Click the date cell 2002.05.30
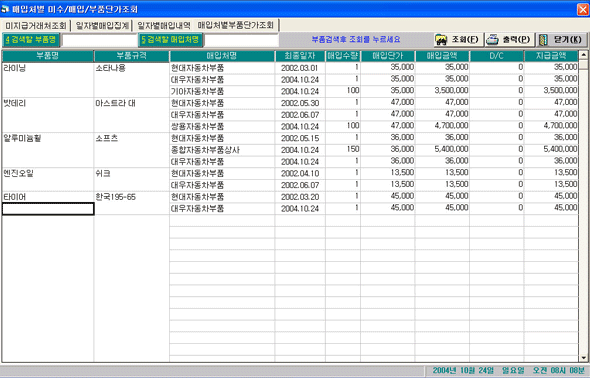The height and width of the screenshot is (378, 590). click(x=300, y=103)
